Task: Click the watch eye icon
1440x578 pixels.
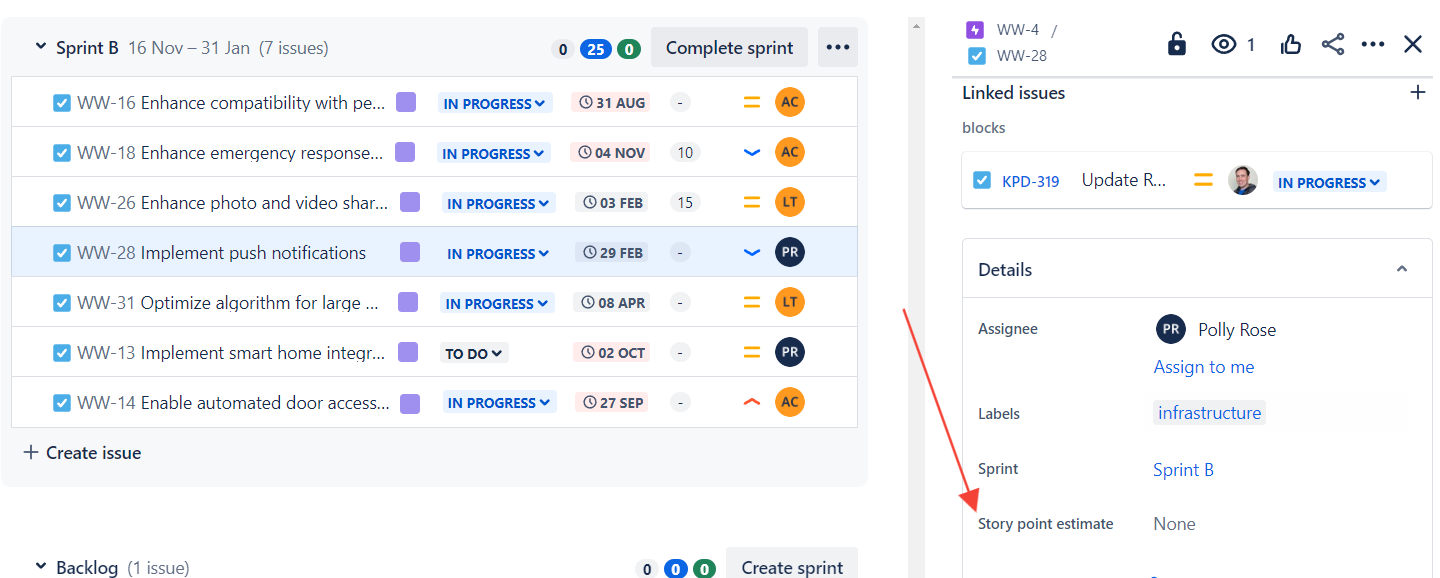Action: 1223,44
